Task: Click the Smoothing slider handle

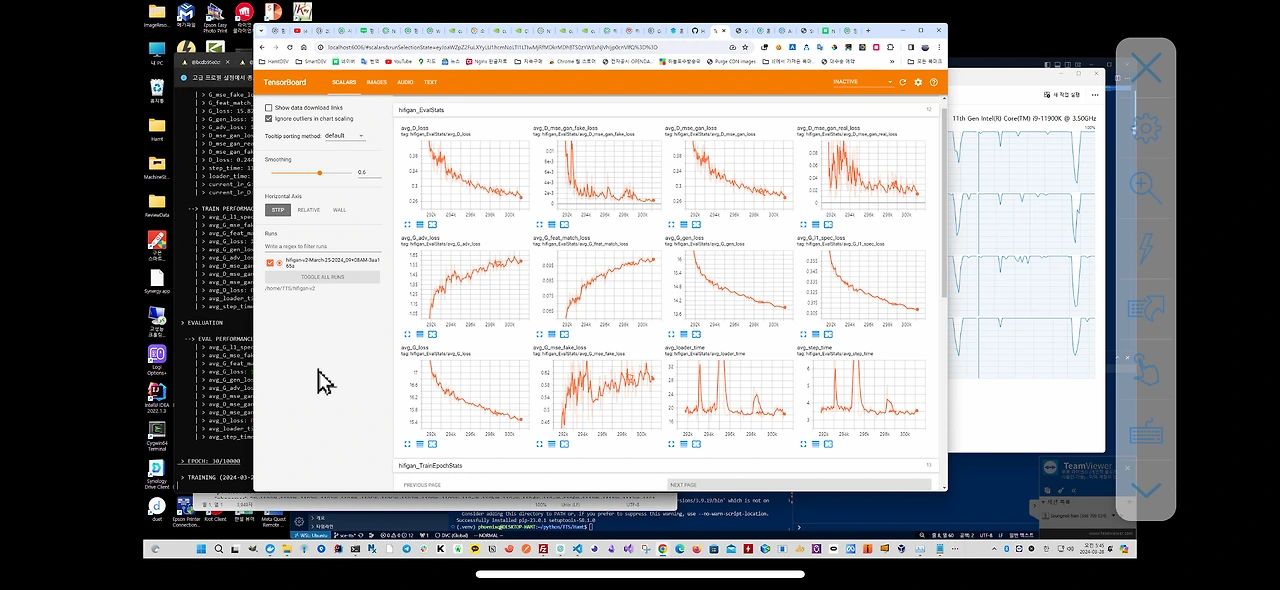Action: coord(319,173)
